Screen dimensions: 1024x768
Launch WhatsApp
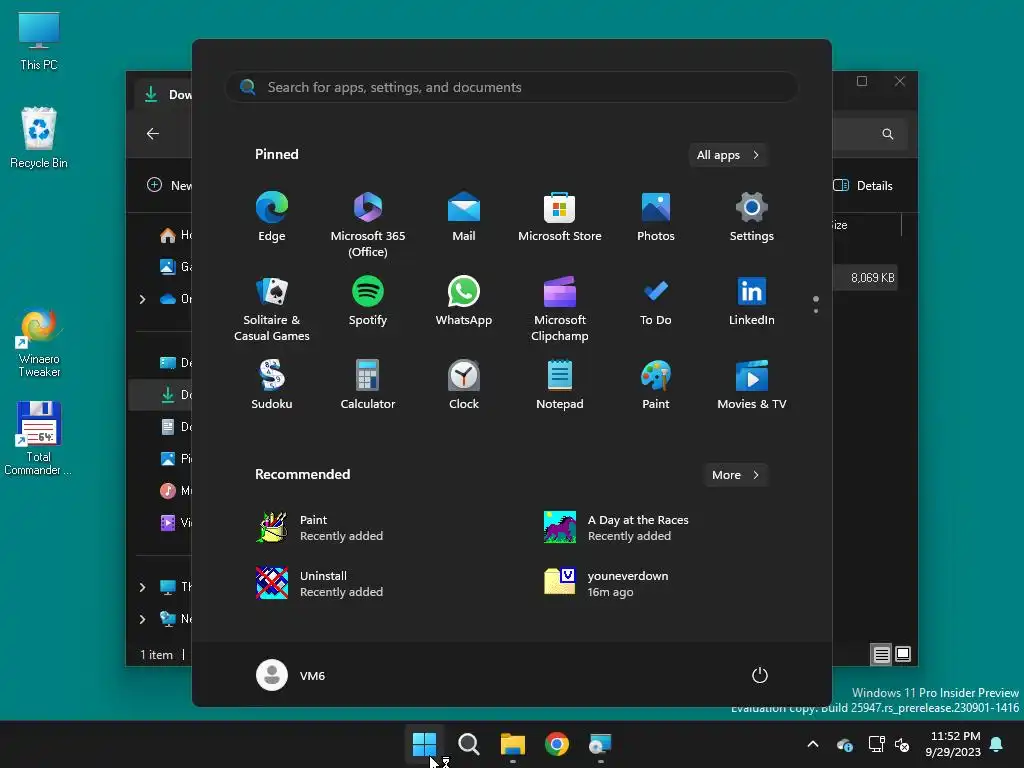point(464,302)
